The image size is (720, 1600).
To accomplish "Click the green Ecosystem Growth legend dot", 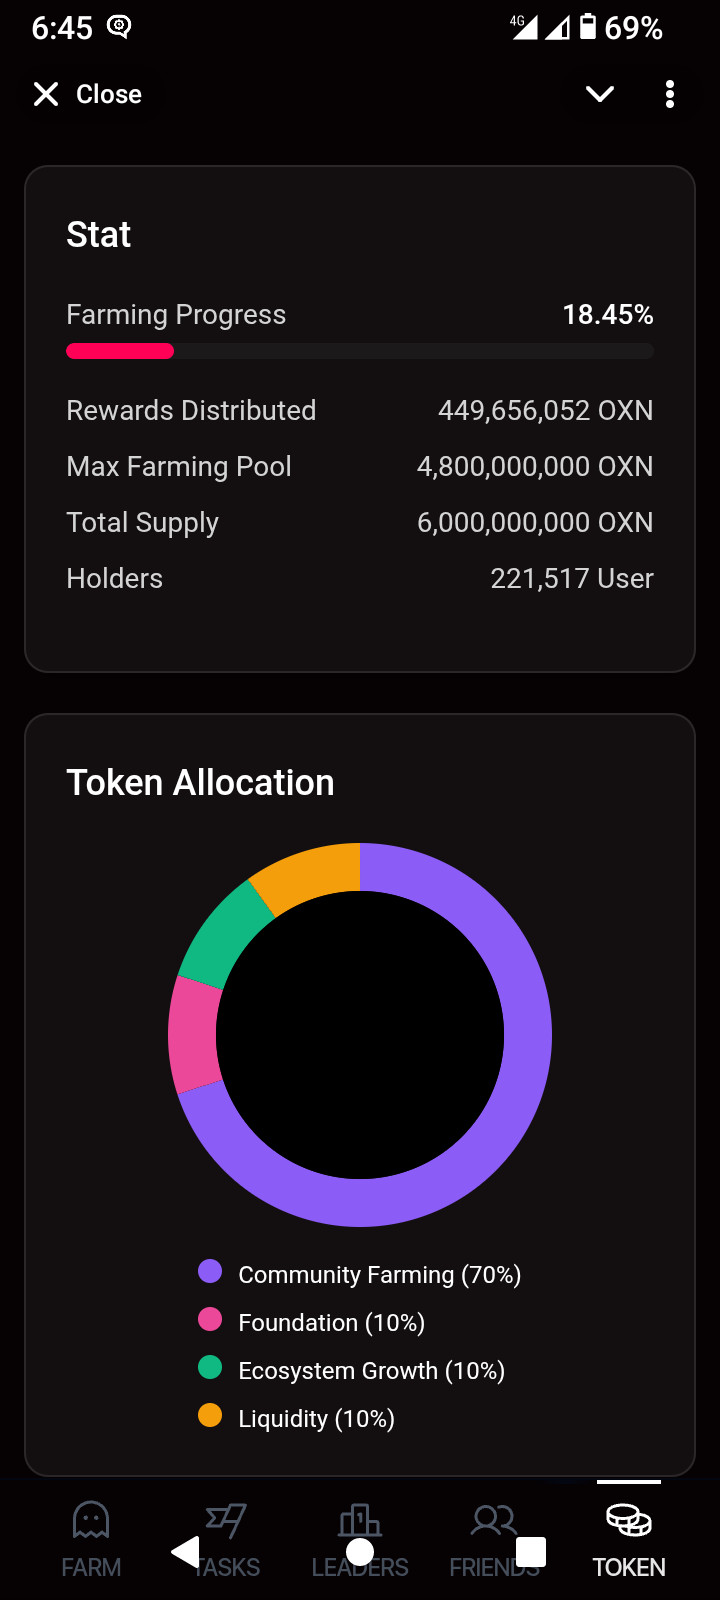I will click(210, 1367).
